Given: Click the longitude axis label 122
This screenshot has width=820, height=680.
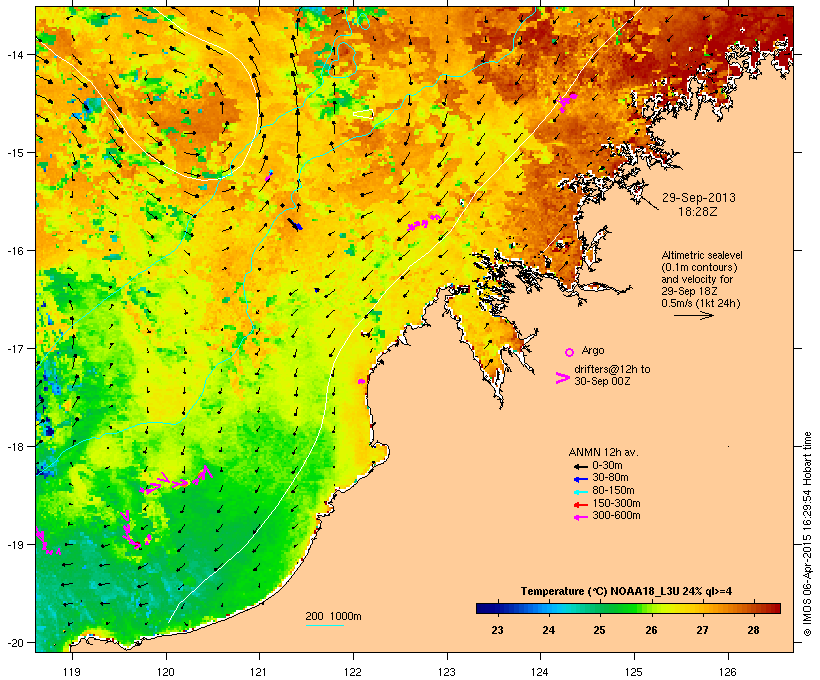Looking at the screenshot, I should (353, 672).
